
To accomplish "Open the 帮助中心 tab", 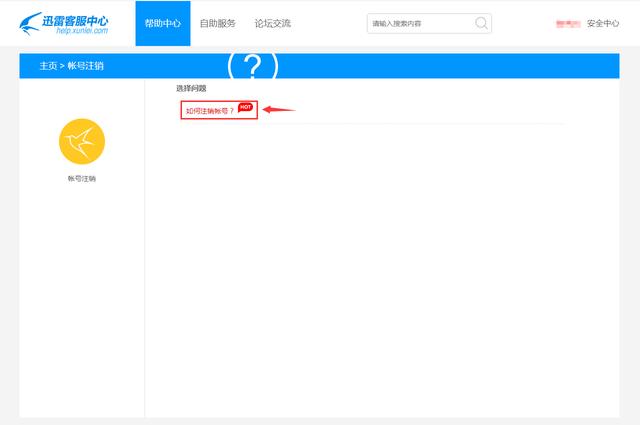I will [x=162, y=23].
